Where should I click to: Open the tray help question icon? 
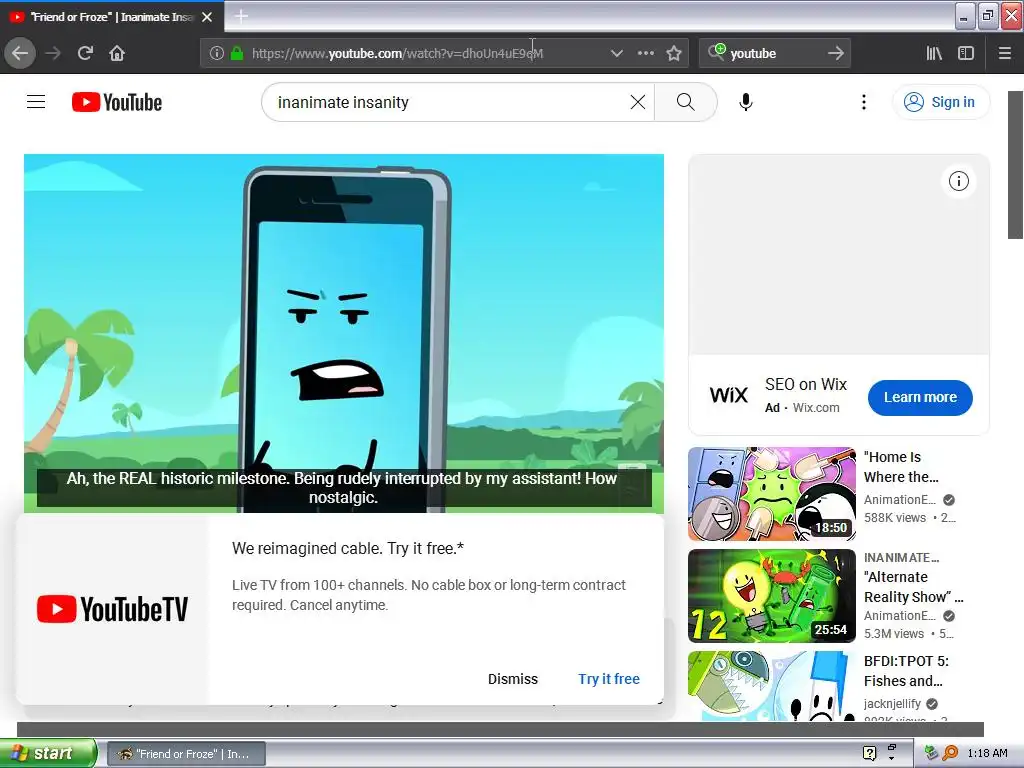(869, 753)
